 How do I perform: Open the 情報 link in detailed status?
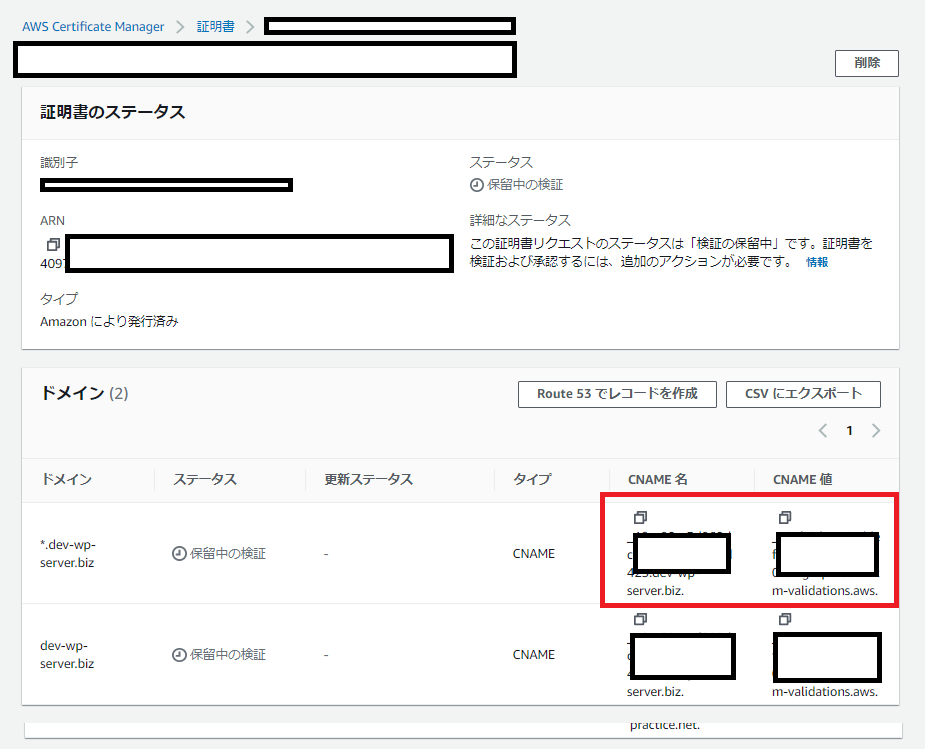pos(817,262)
